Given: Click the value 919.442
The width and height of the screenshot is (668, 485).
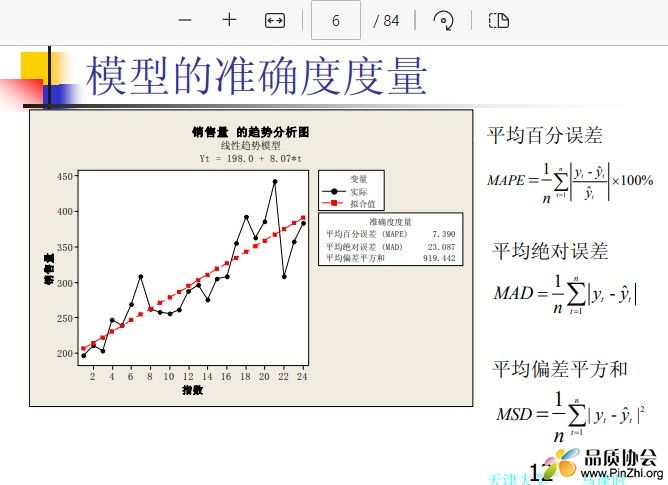Looking at the screenshot, I should 439,258.
